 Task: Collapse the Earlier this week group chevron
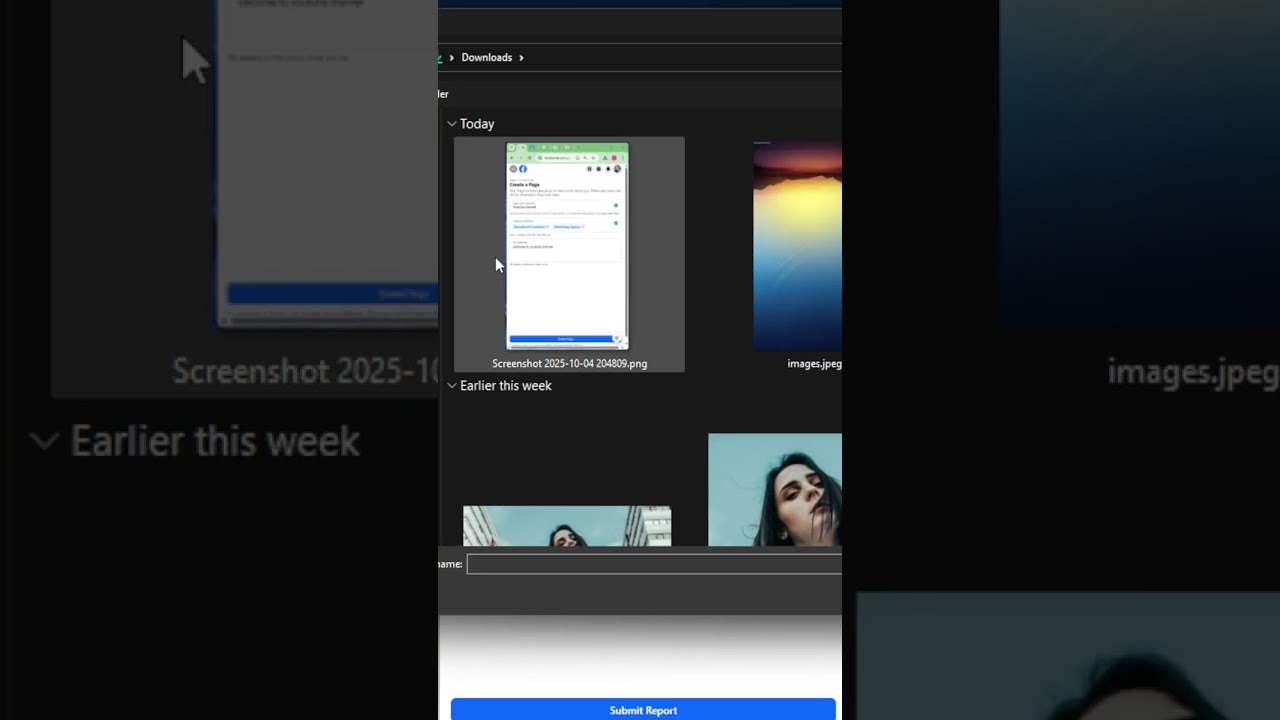tap(452, 385)
